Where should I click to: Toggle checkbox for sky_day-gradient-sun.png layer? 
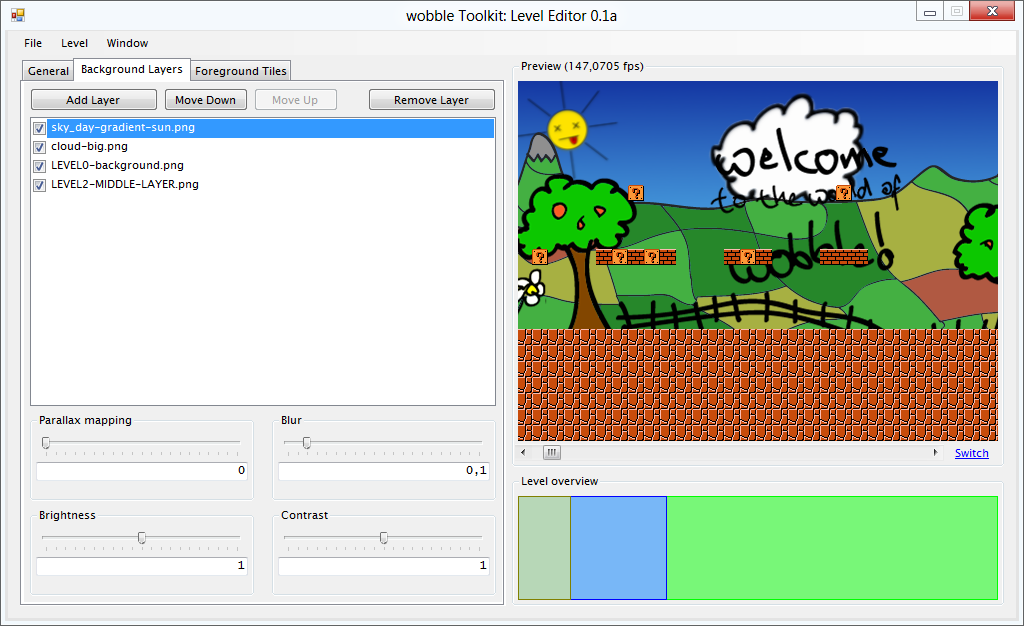pyautogui.click(x=39, y=128)
